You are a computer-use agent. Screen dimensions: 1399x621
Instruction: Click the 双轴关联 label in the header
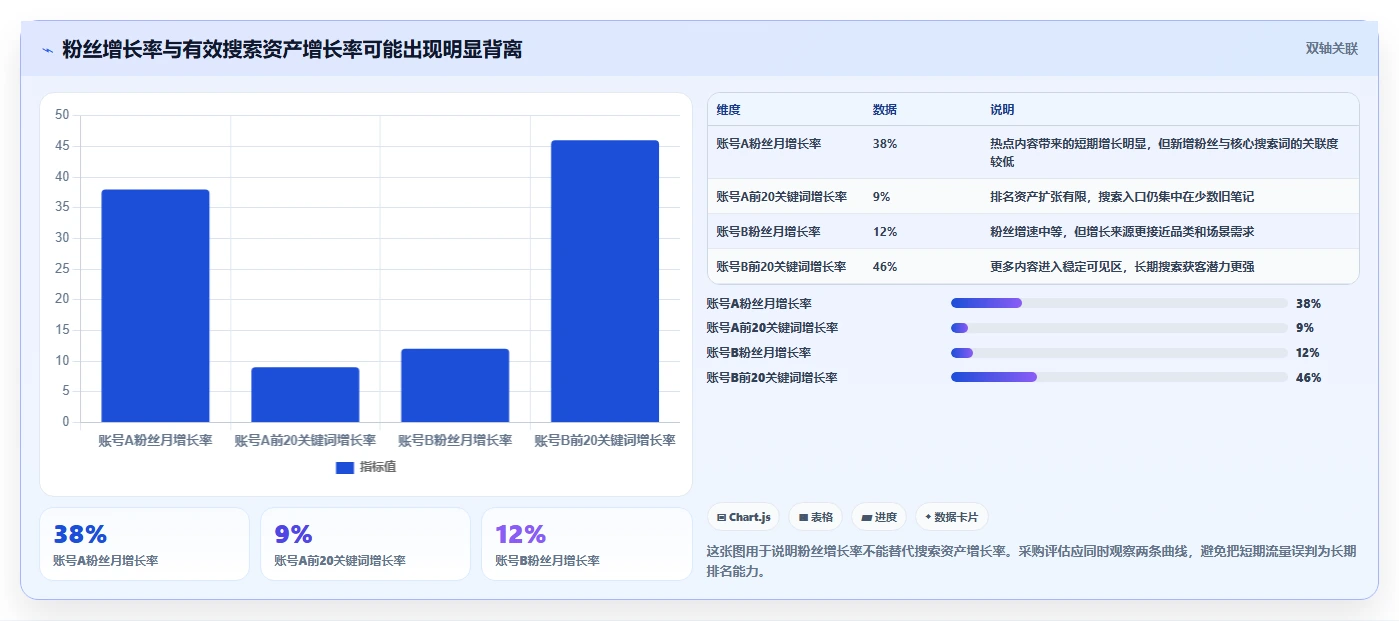pyautogui.click(x=1332, y=49)
